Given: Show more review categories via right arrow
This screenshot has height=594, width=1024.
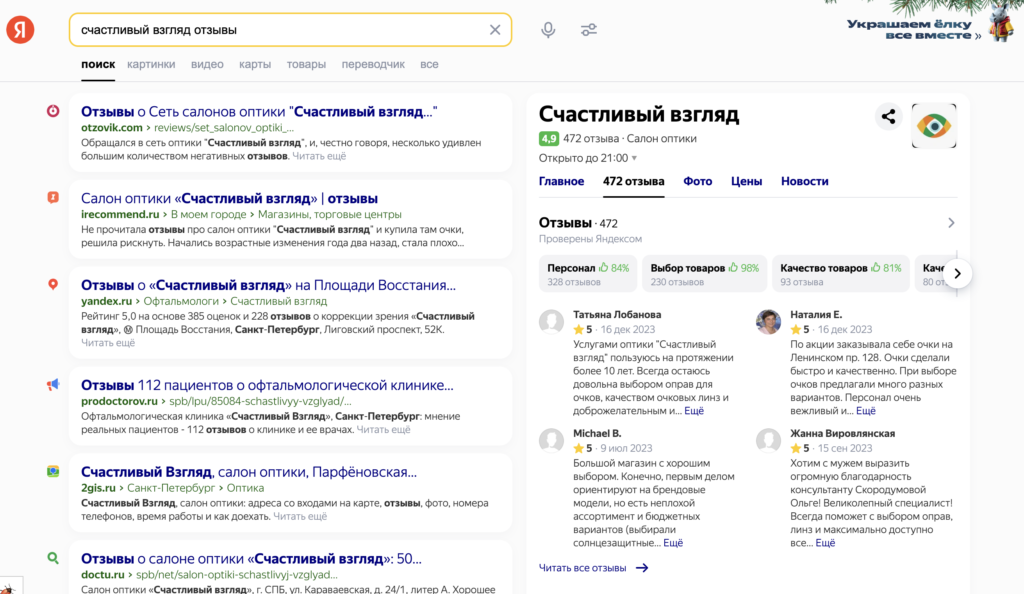Looking at the screenshot, I should (956, 272).
